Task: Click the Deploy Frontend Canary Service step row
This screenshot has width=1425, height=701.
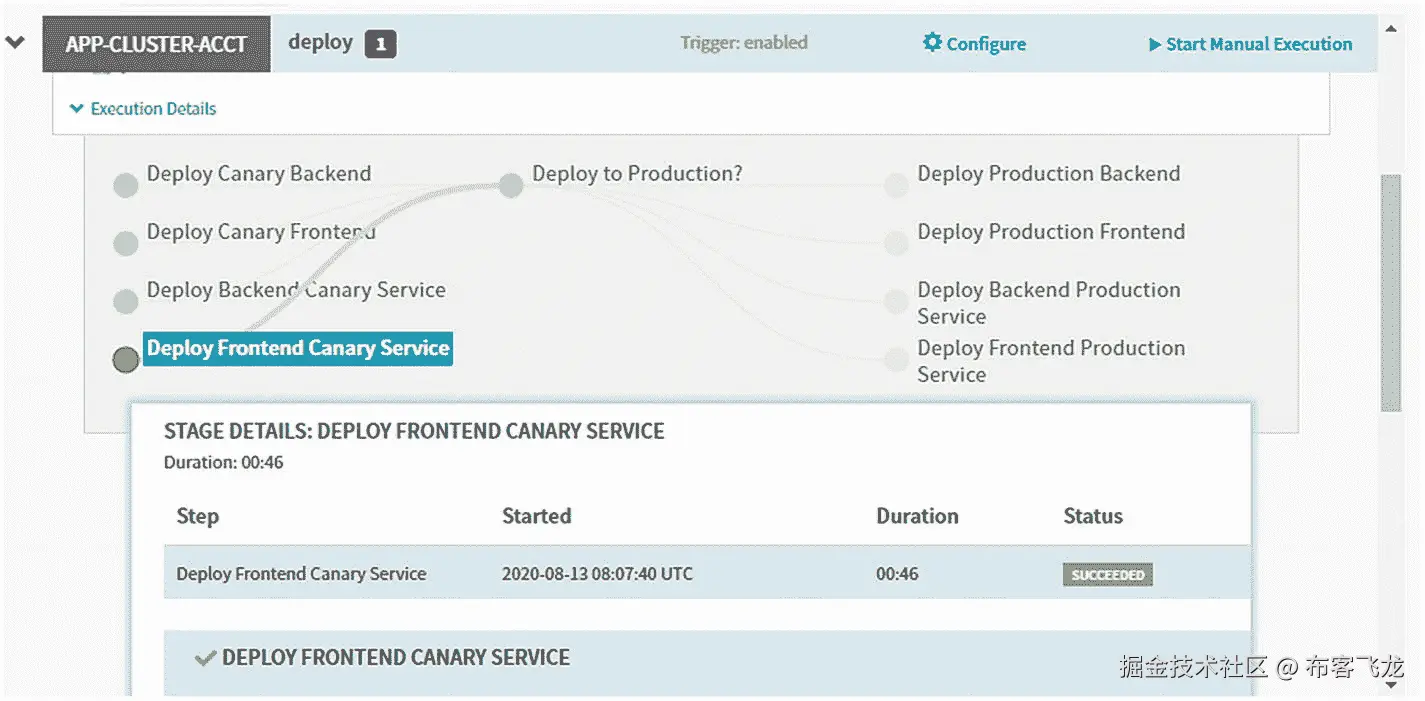Action: (x=700, y=574)
